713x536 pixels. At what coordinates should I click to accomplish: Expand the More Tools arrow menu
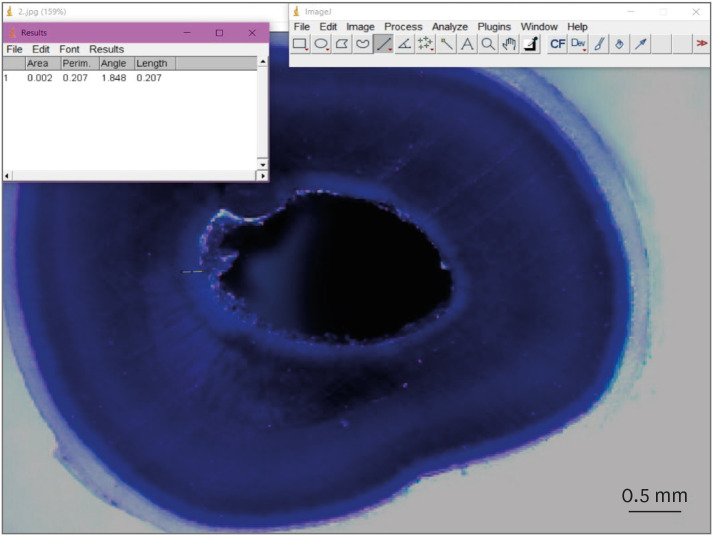(x=702, y=44)
